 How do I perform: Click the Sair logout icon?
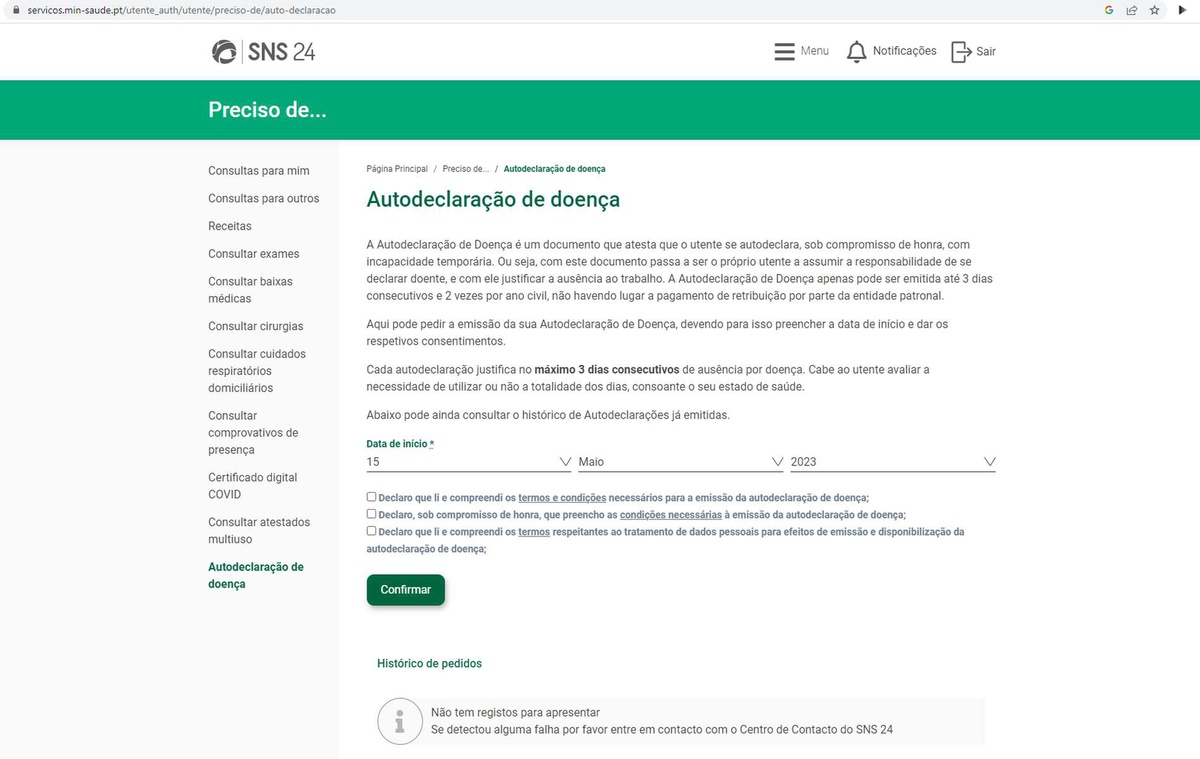(x=961, y=52)
